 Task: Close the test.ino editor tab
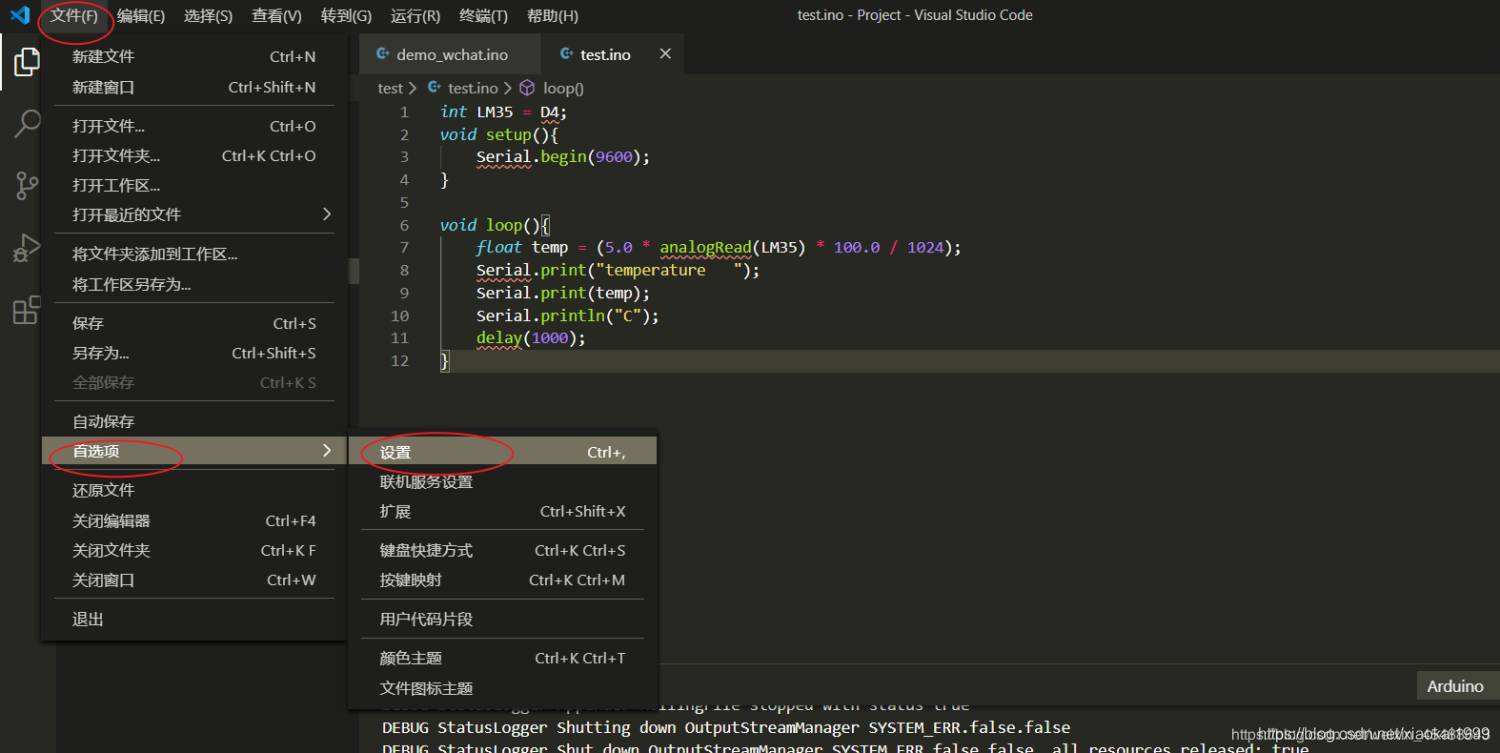point(665,54)
